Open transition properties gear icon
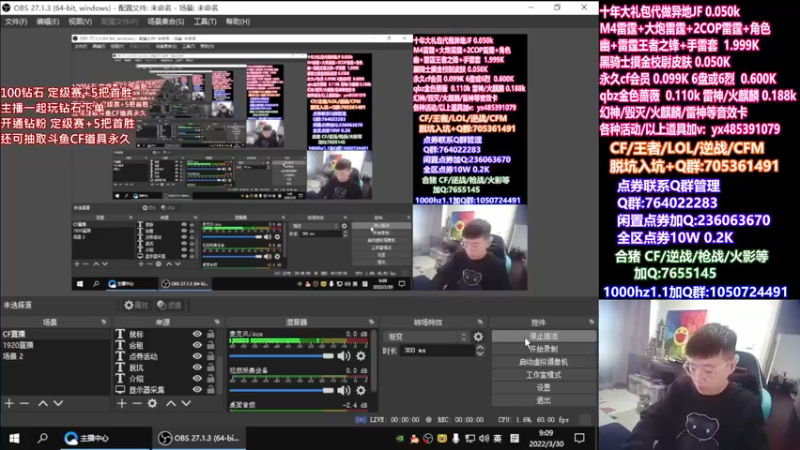 tap(478, 337)
